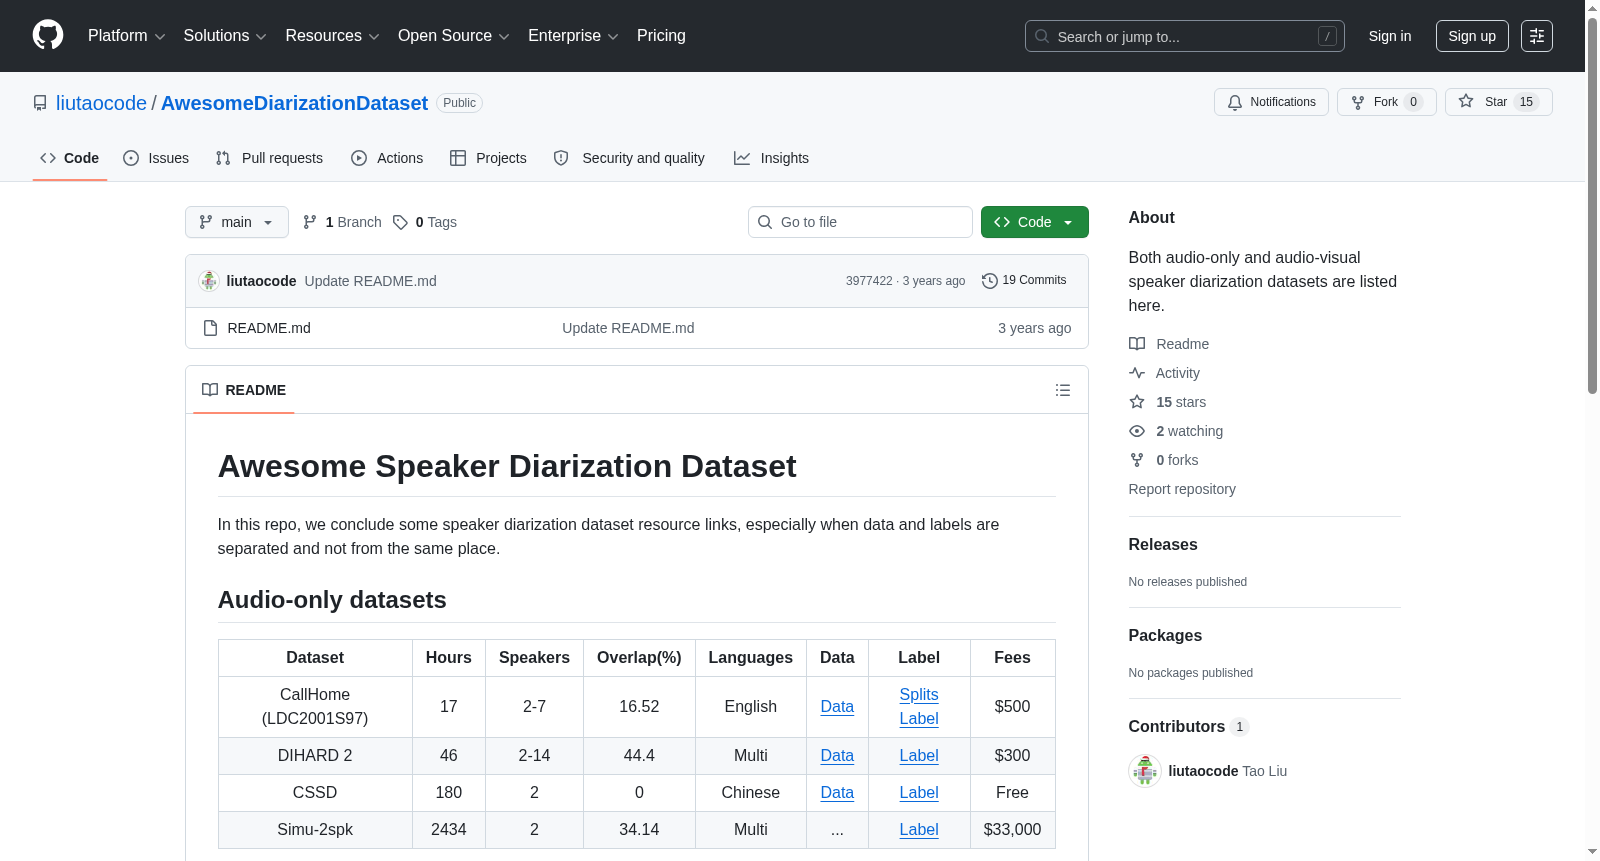The height and width of the screenshot is (861, 1600).
Task: Click the Readme book icon in About
Action: click(x=1137, y=344)
